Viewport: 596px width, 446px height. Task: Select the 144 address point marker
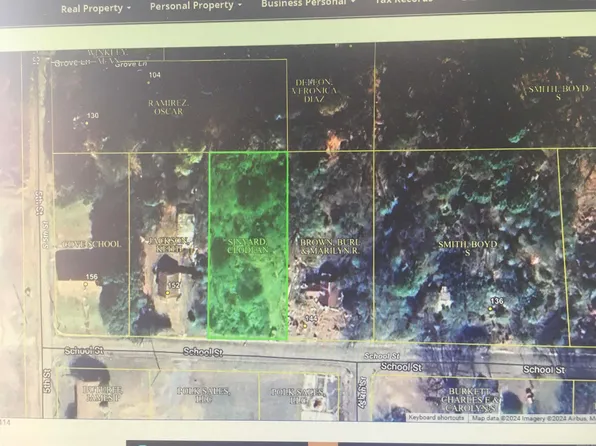[x=305, y=326]
